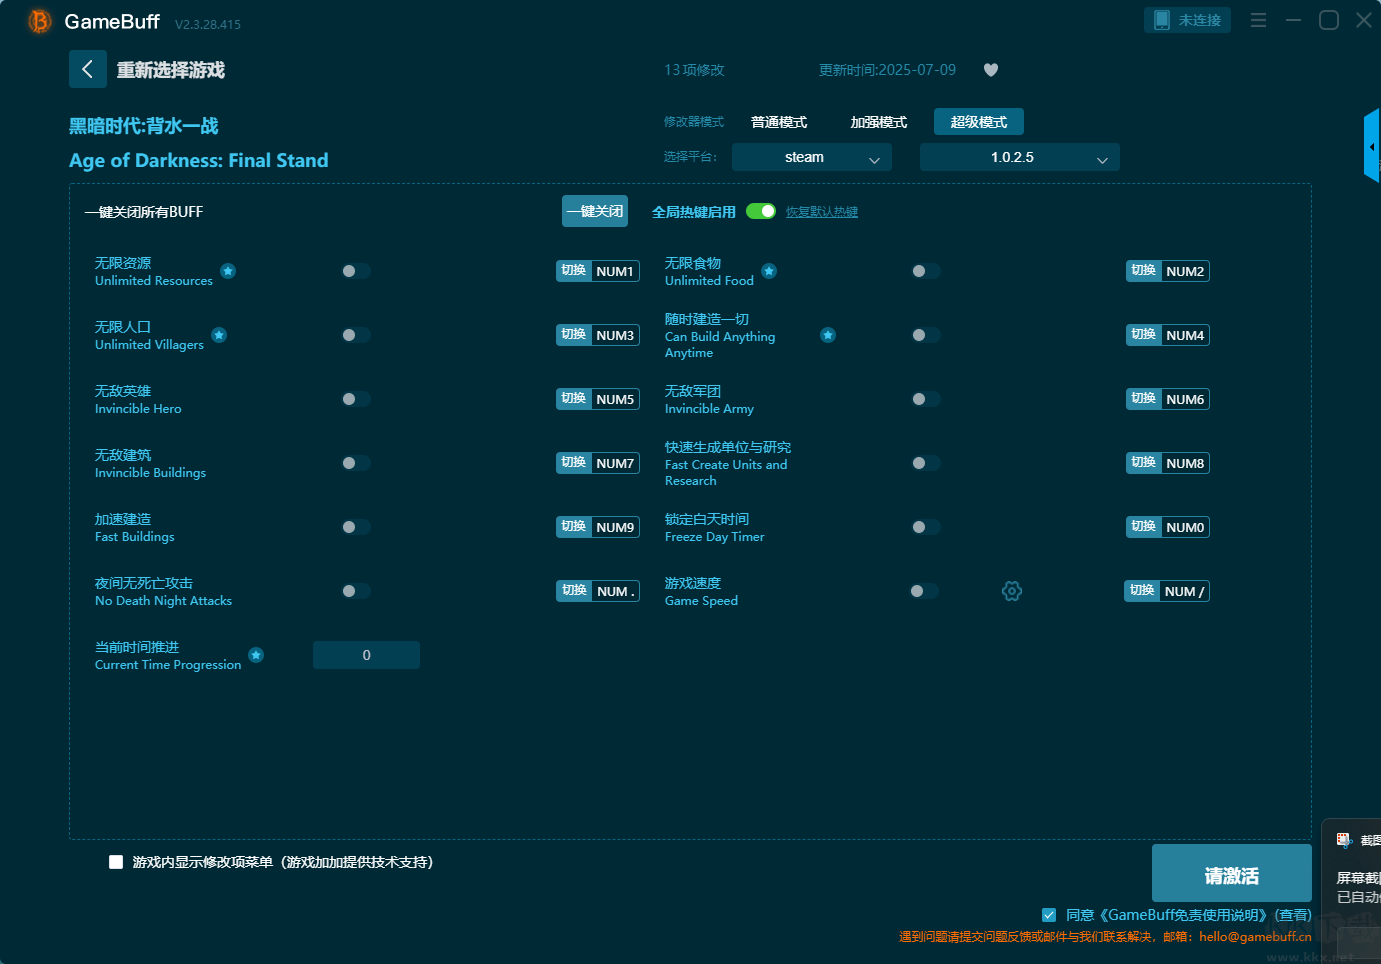Click NUM9 hotkey for Fast Buildings
Image resolution: width=1381 pixels, height=964 pixels.
point(598,527)
